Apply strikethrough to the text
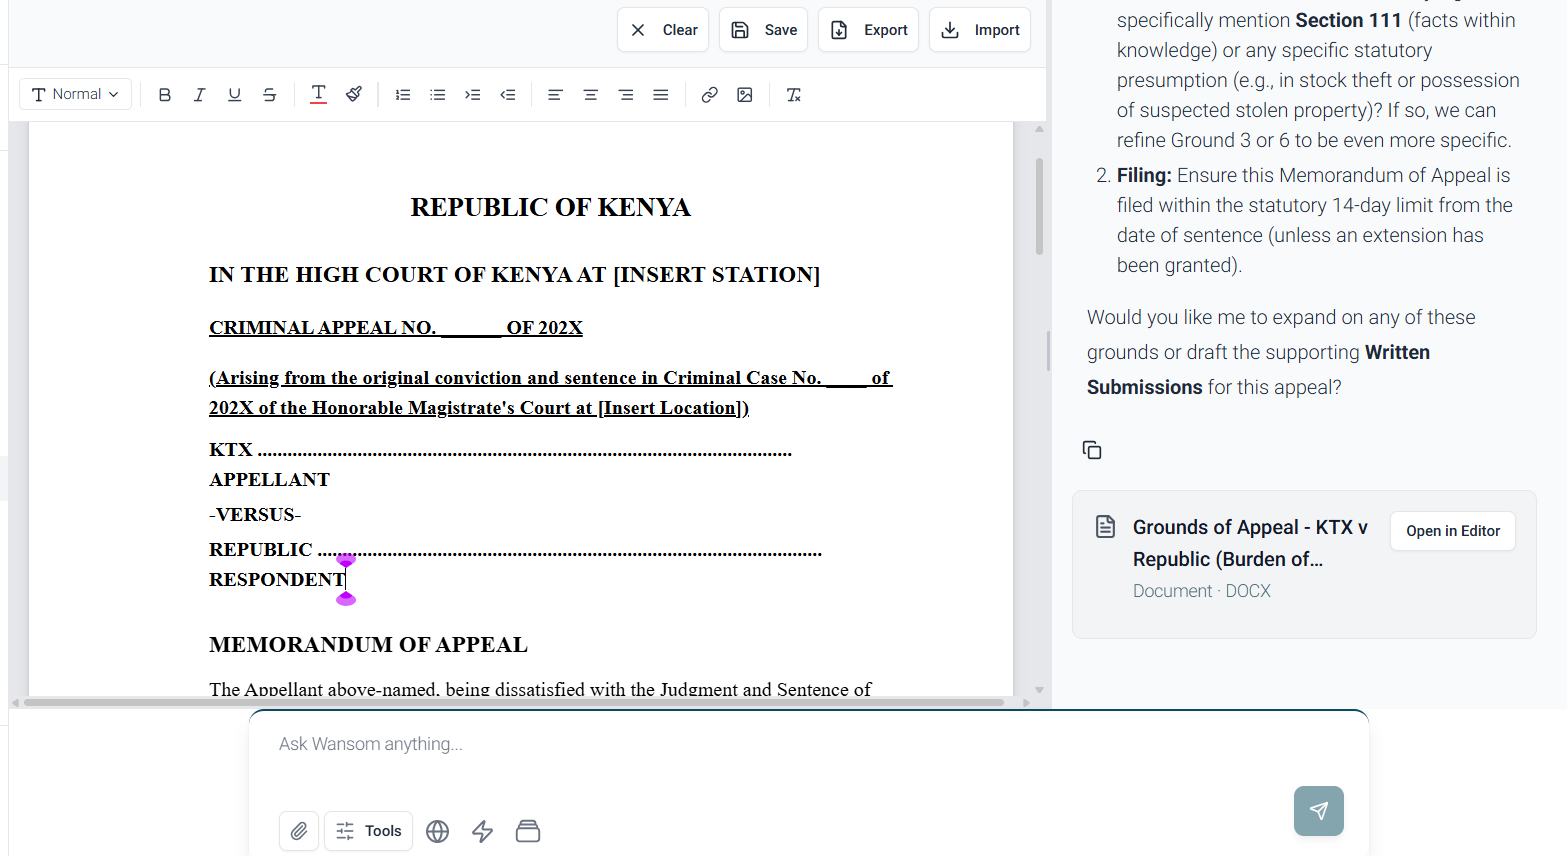Viewport: 1567px width, 856px height. tap(270, 95)
